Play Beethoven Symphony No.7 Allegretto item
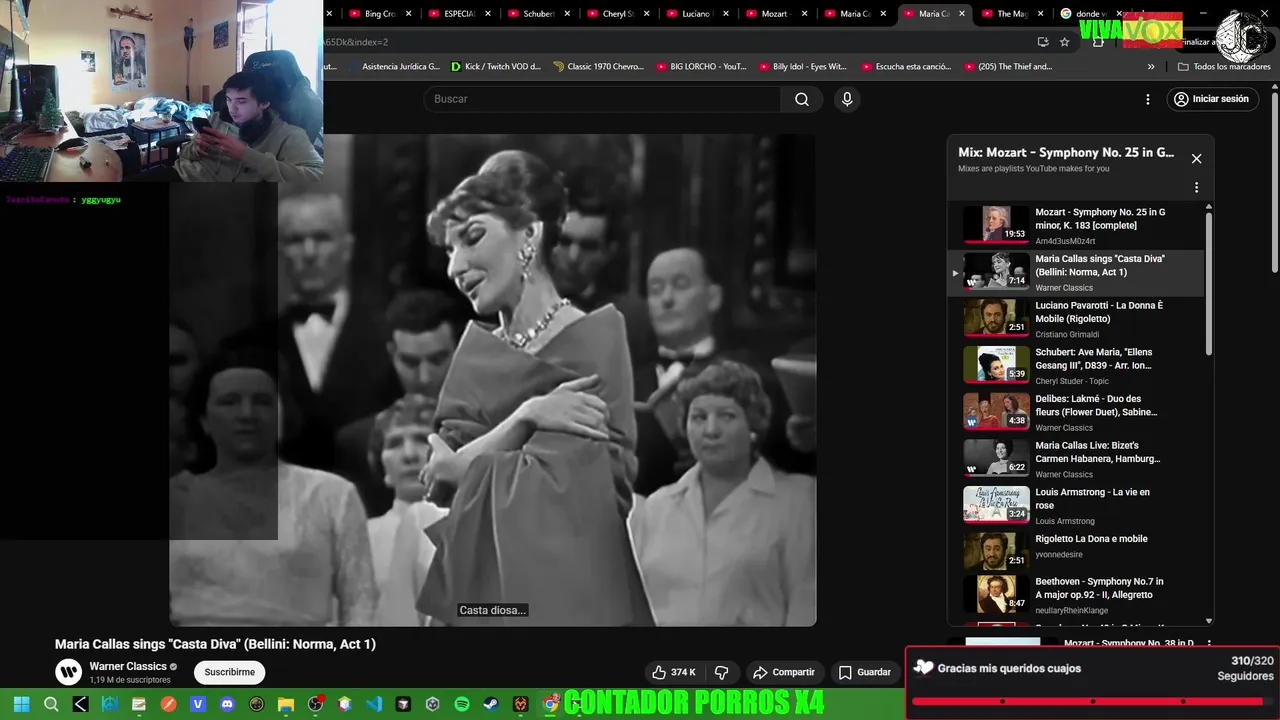The width and height of the screenshot is (1280, 720). tap(1076, 595)
